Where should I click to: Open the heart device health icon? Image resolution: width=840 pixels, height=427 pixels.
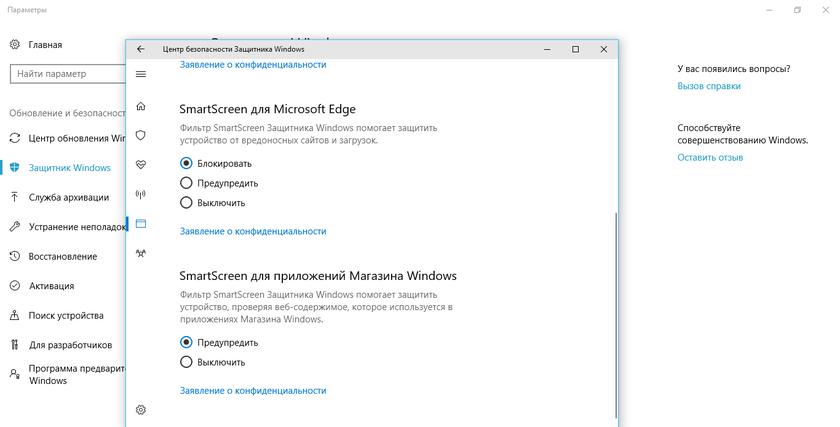[x=140, y=164]
